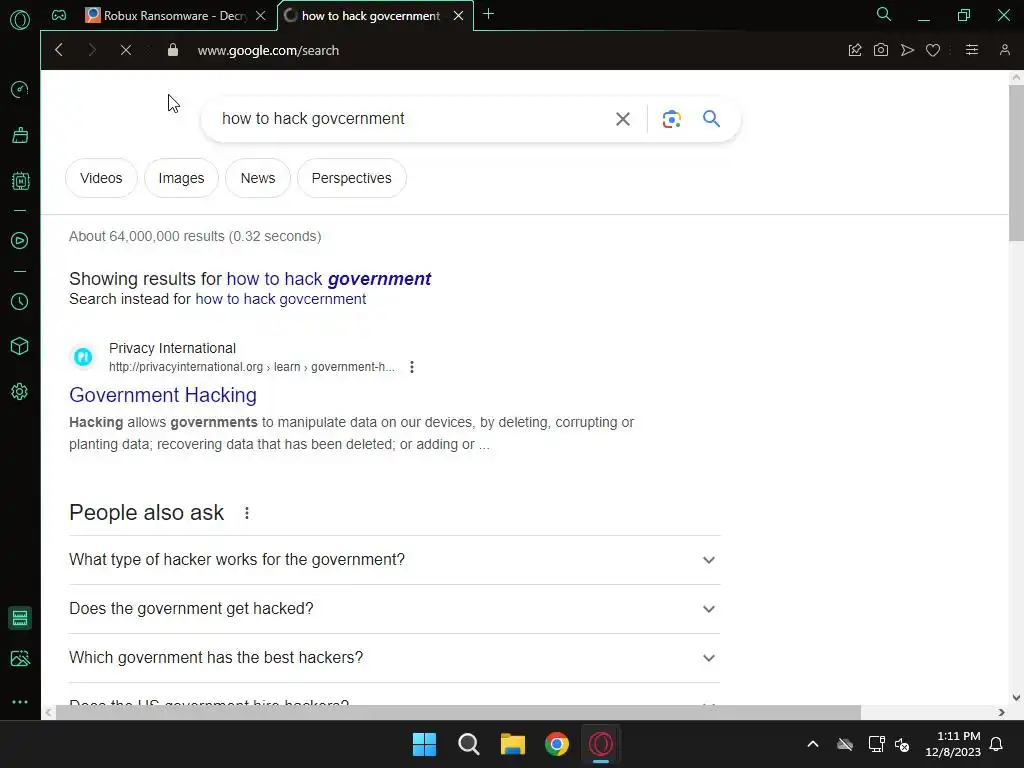Click Opera GX taskbar icon
Screen dimensions: 1024x768
(x=601, y=744)
